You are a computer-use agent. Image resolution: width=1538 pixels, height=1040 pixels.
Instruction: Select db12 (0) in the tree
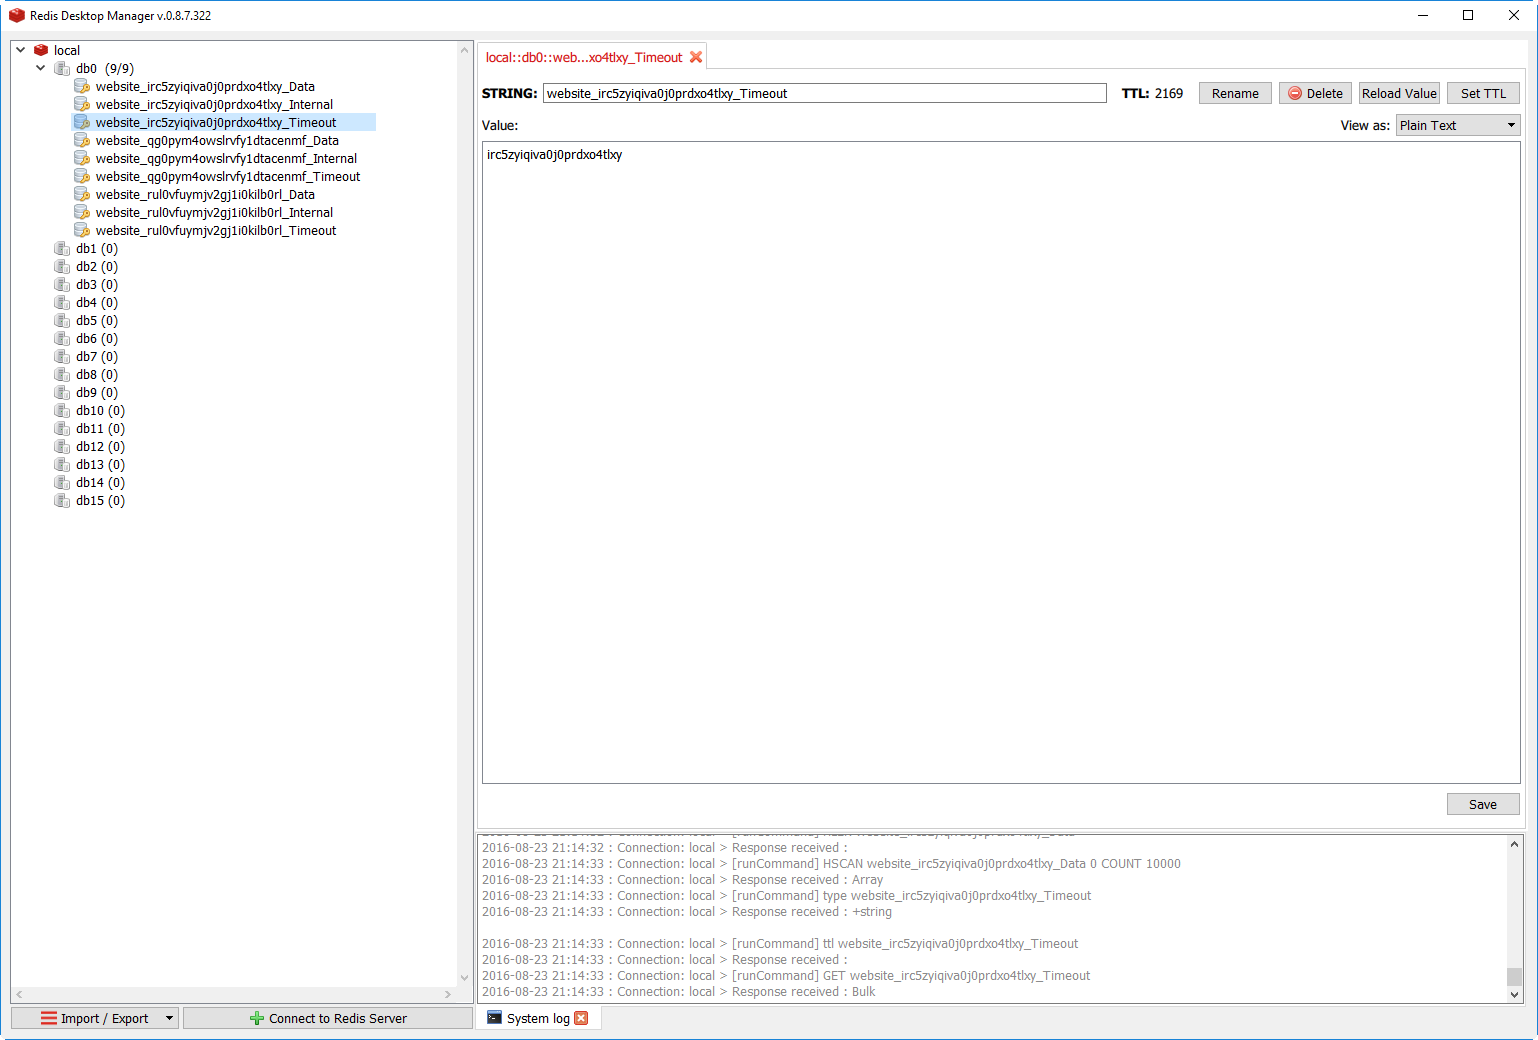click(x=100, y=446)
